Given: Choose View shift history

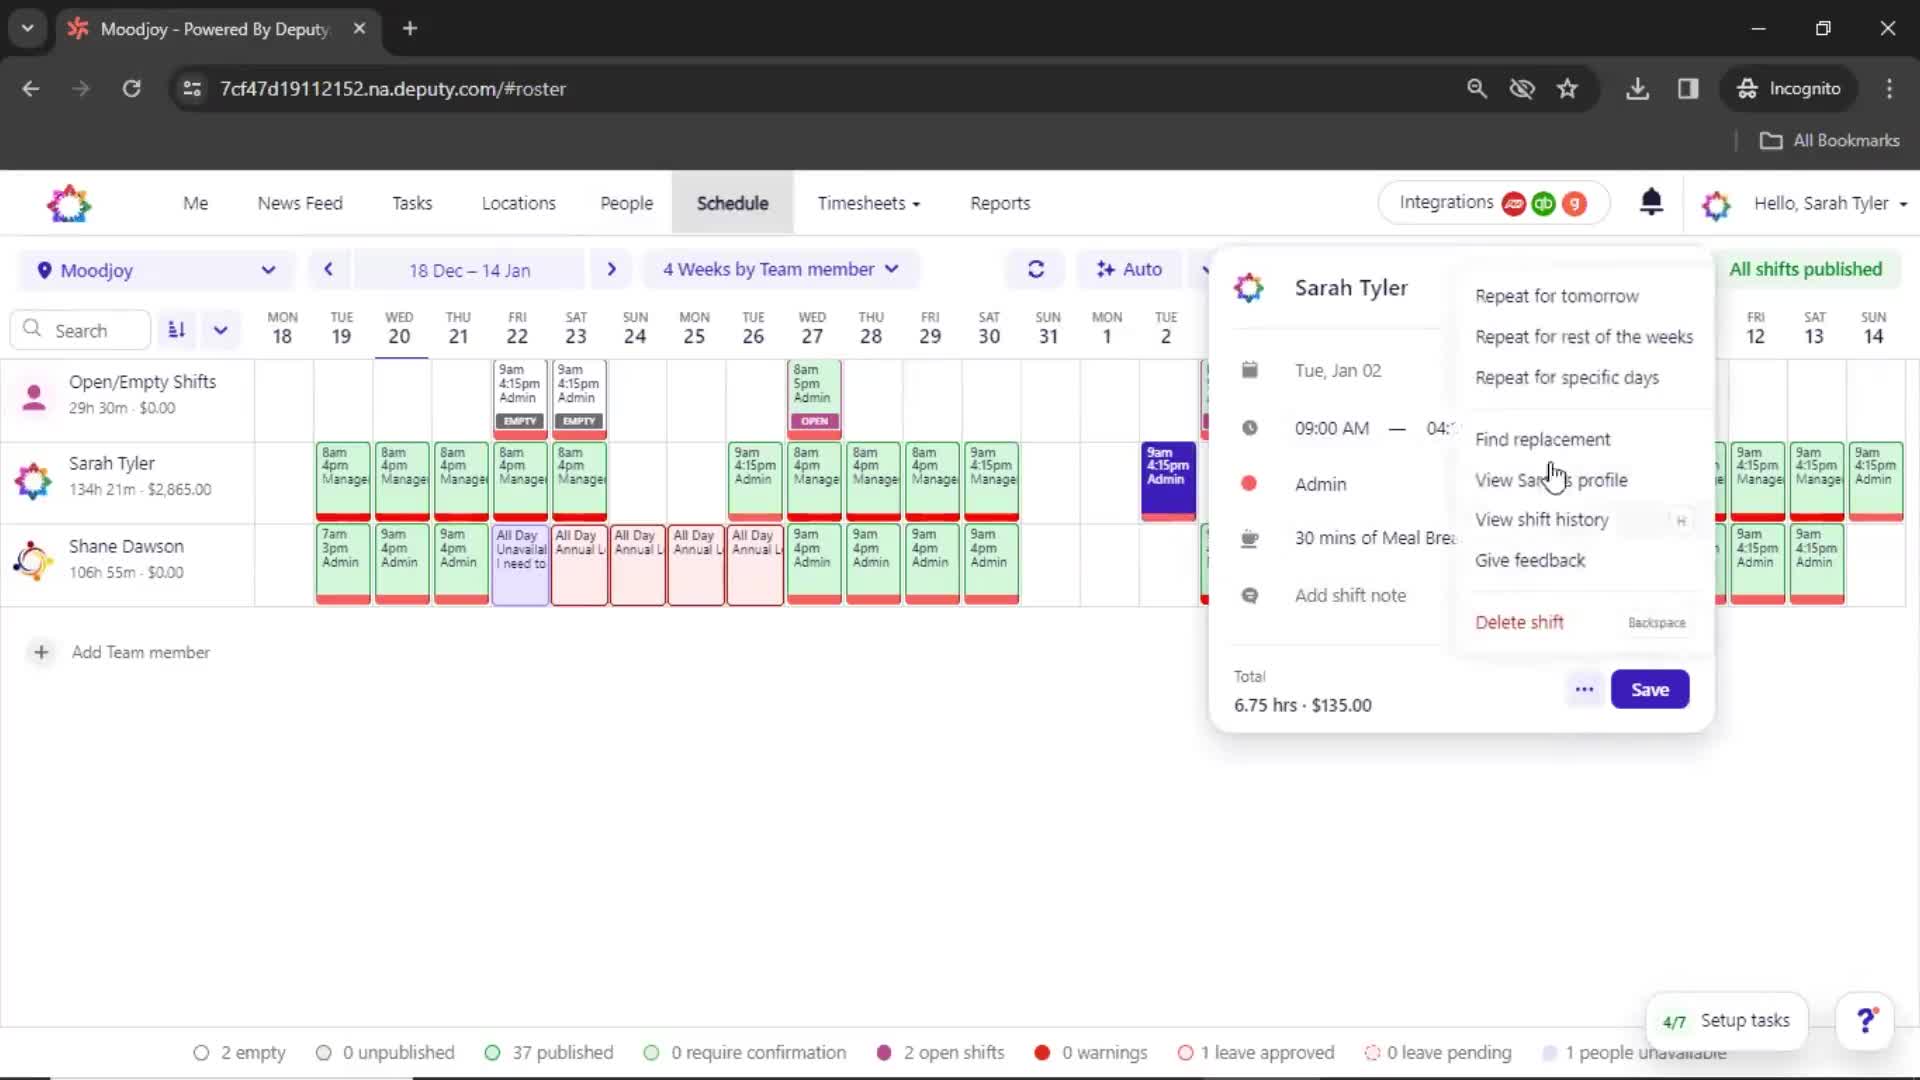Looking at the screenshot, I should coord(1541,520).
